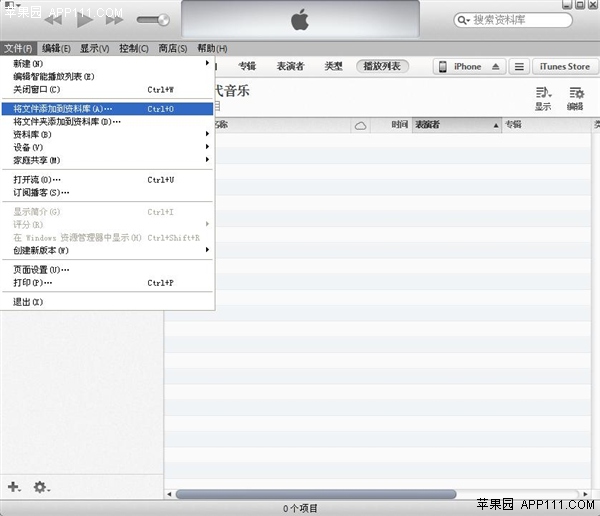Open the 控制 menu in menu bar

coord(133,48)
